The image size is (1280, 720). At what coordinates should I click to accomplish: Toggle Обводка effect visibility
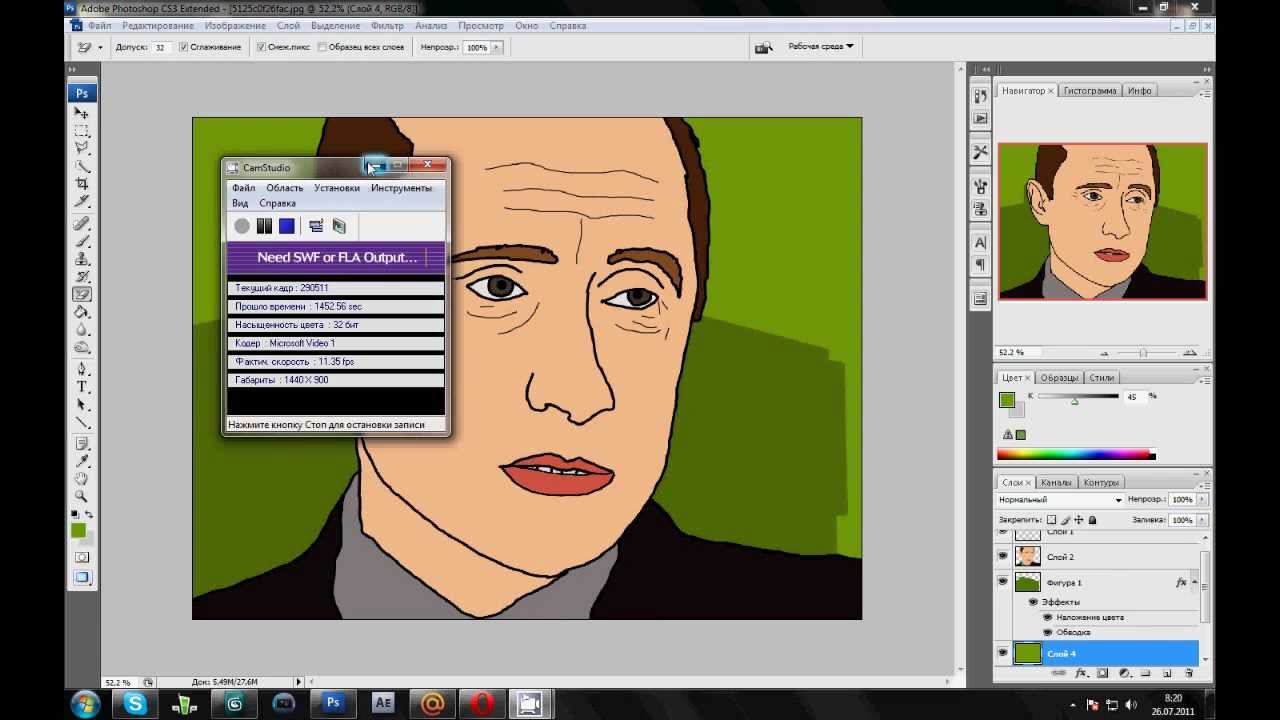(1047, 632)
